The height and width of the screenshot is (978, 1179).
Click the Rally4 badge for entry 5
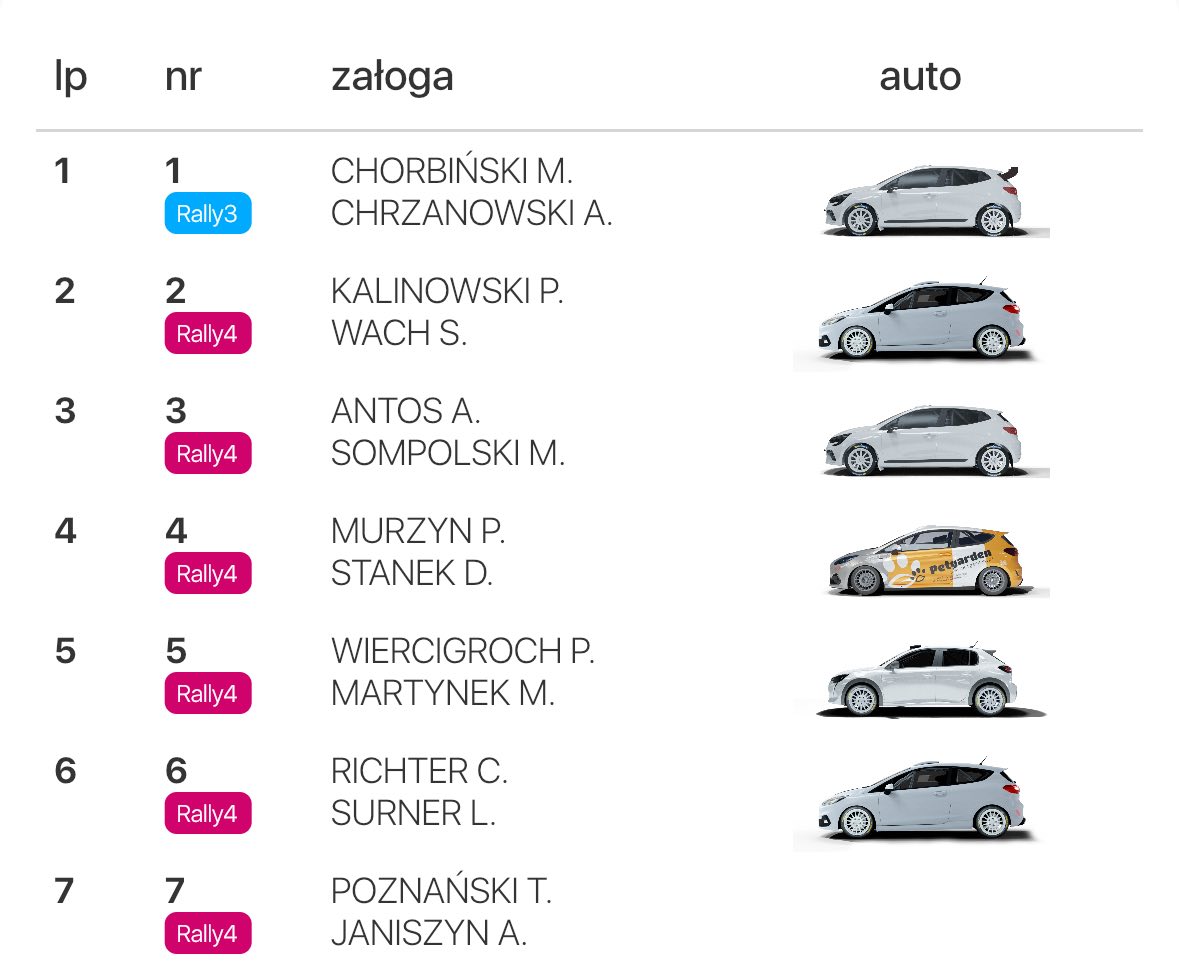(x=208, y=693)
